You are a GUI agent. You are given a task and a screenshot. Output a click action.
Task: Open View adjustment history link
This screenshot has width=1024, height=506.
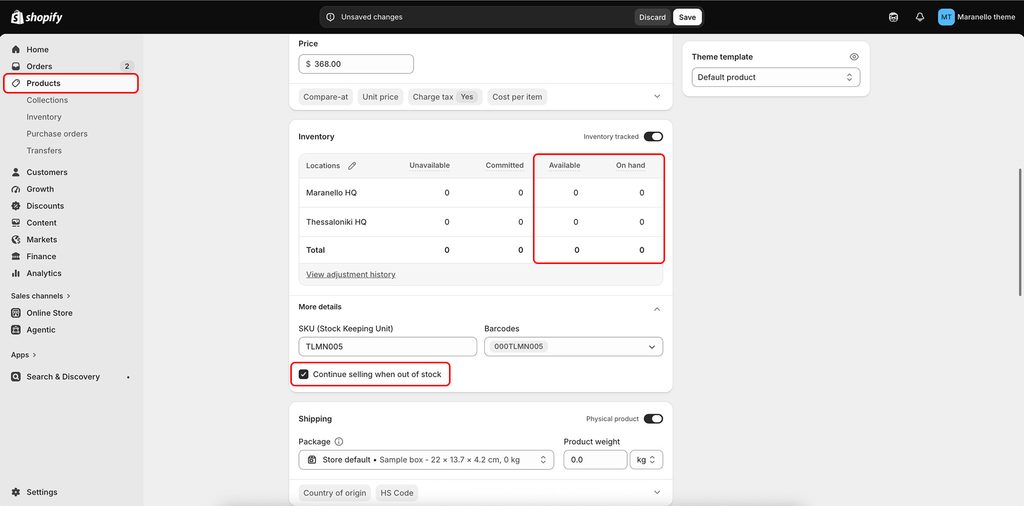pyautogui.click(x=351, y=274)
